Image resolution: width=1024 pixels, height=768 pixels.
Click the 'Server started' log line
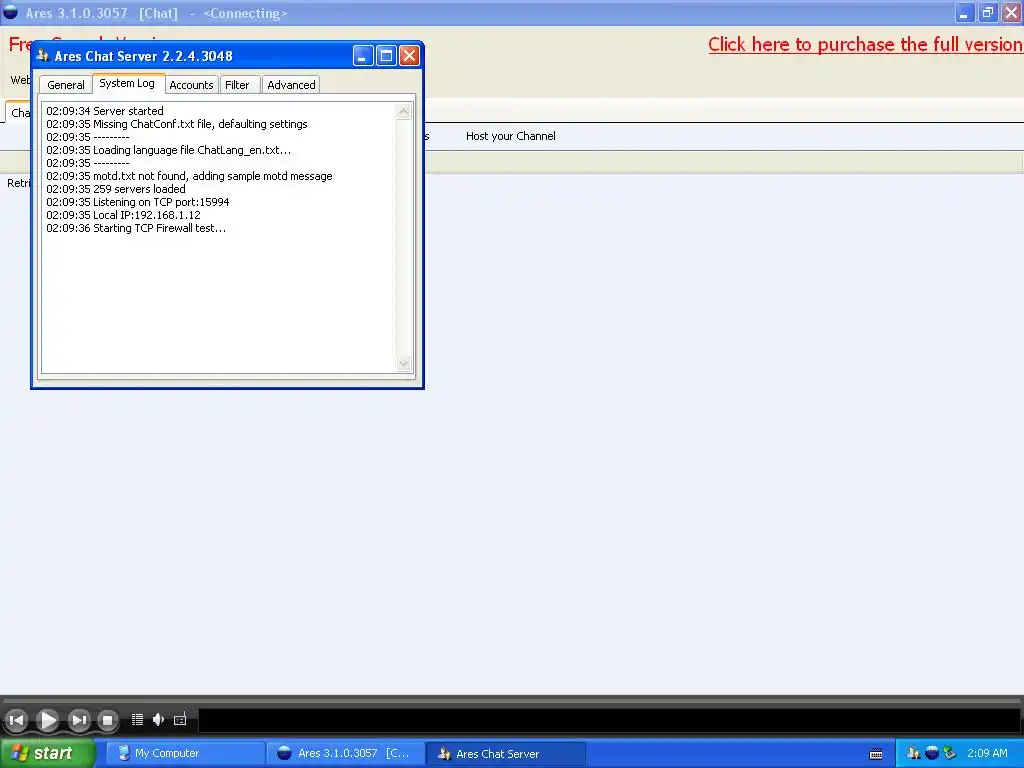click(105, 111)
